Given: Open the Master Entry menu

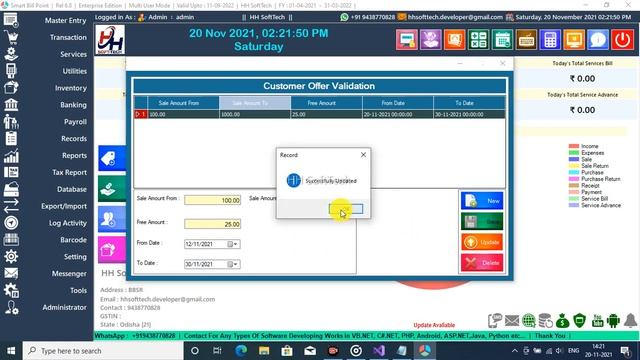Looking at the screenshot, I should point(65,20).
